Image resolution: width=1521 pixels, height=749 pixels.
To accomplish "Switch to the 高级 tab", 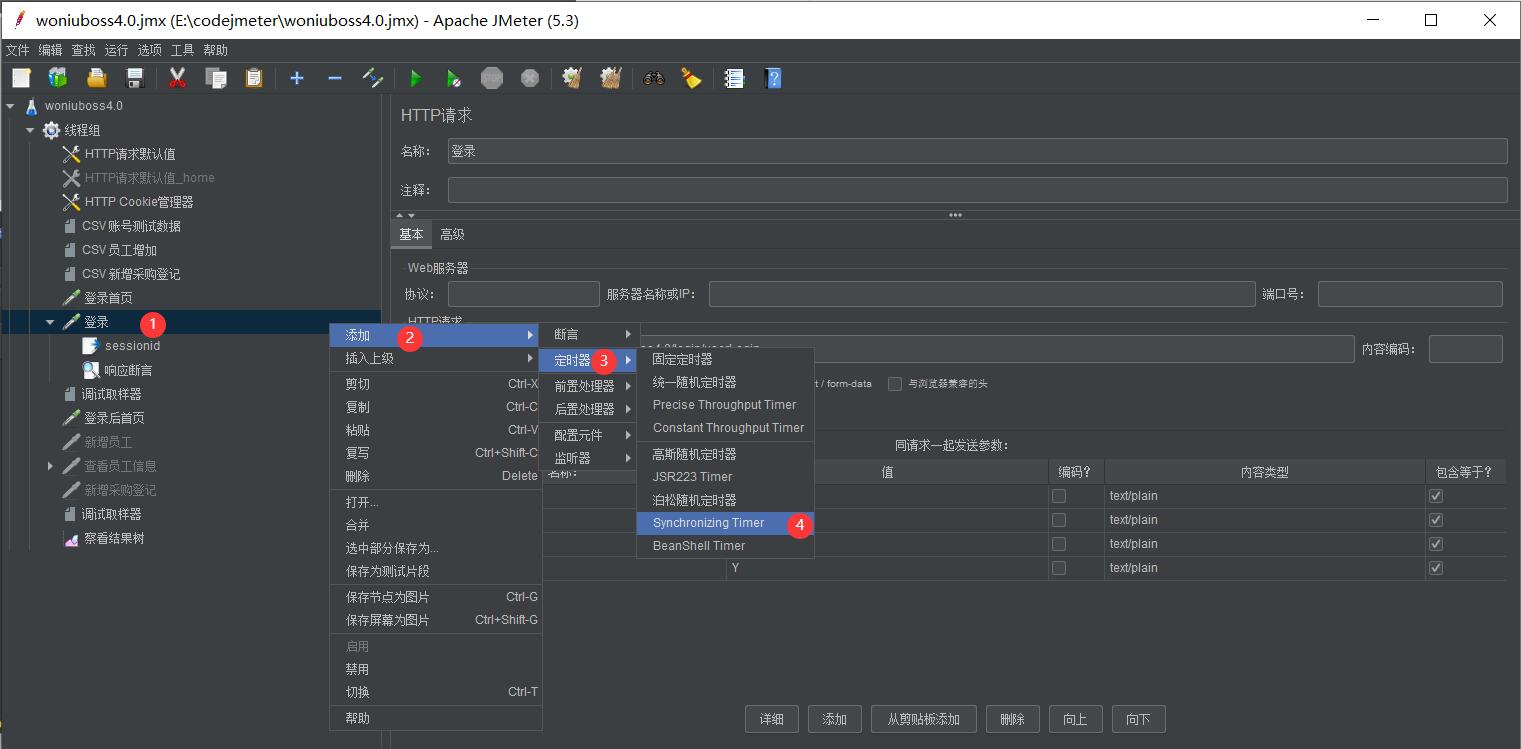I will [x=452, y=234].
